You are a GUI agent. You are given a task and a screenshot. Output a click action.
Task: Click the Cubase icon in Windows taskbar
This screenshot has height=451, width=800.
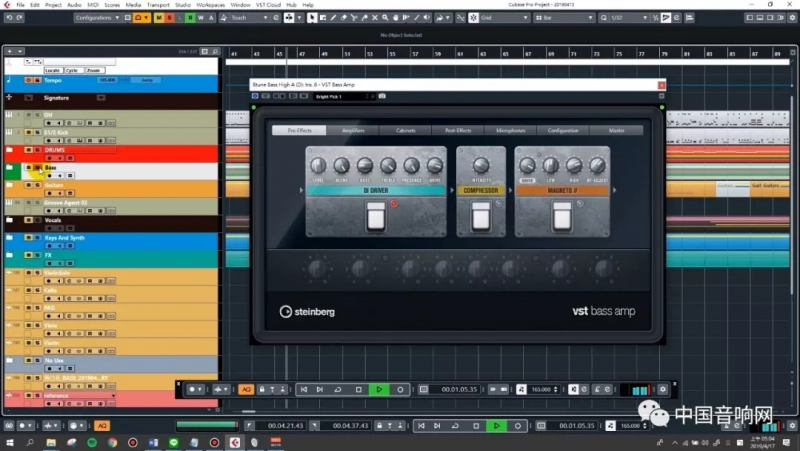pos(235,442)
